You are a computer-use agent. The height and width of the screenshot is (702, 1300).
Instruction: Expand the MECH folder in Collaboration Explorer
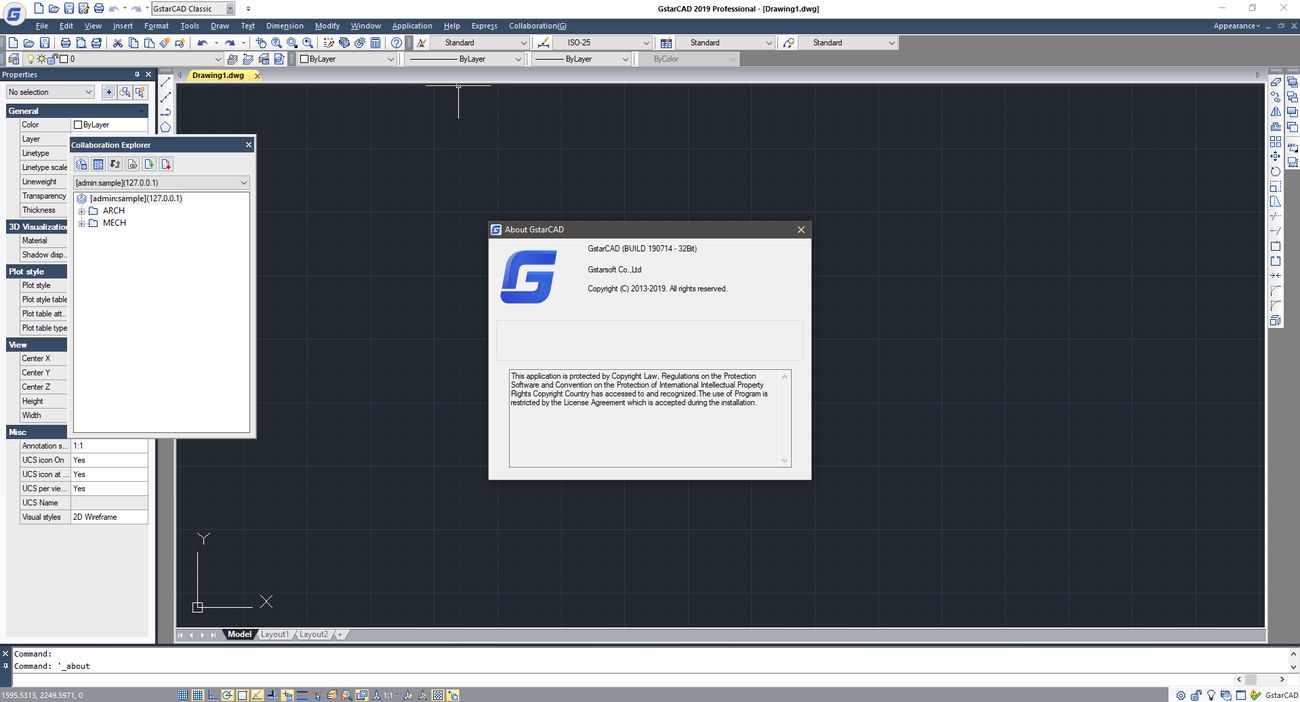(82, 222)
